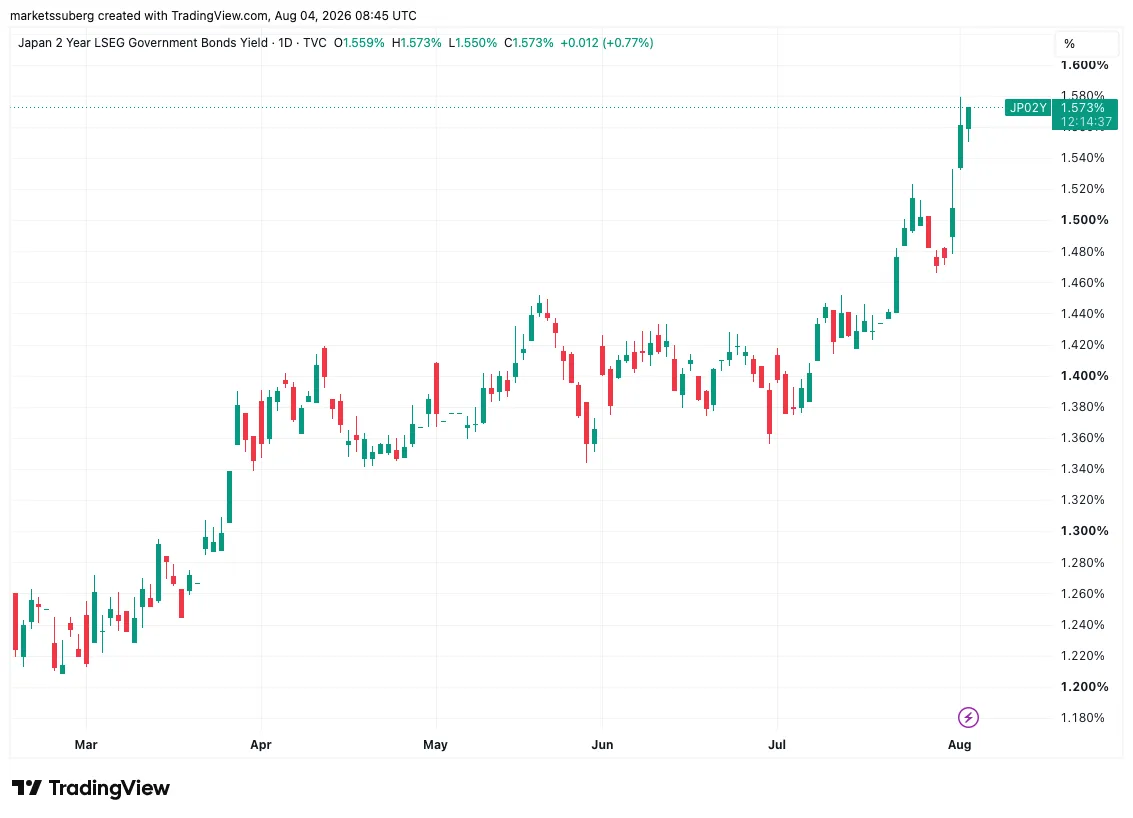Click the 1.260% price axis label
The width and height of the screenshot is (1133, 818).
click(1082, 593)
